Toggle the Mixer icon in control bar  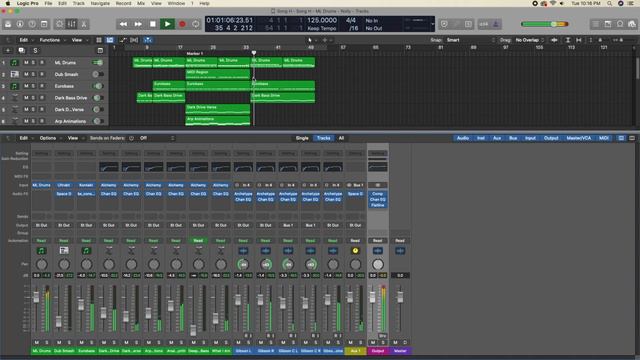coord(72,24)
